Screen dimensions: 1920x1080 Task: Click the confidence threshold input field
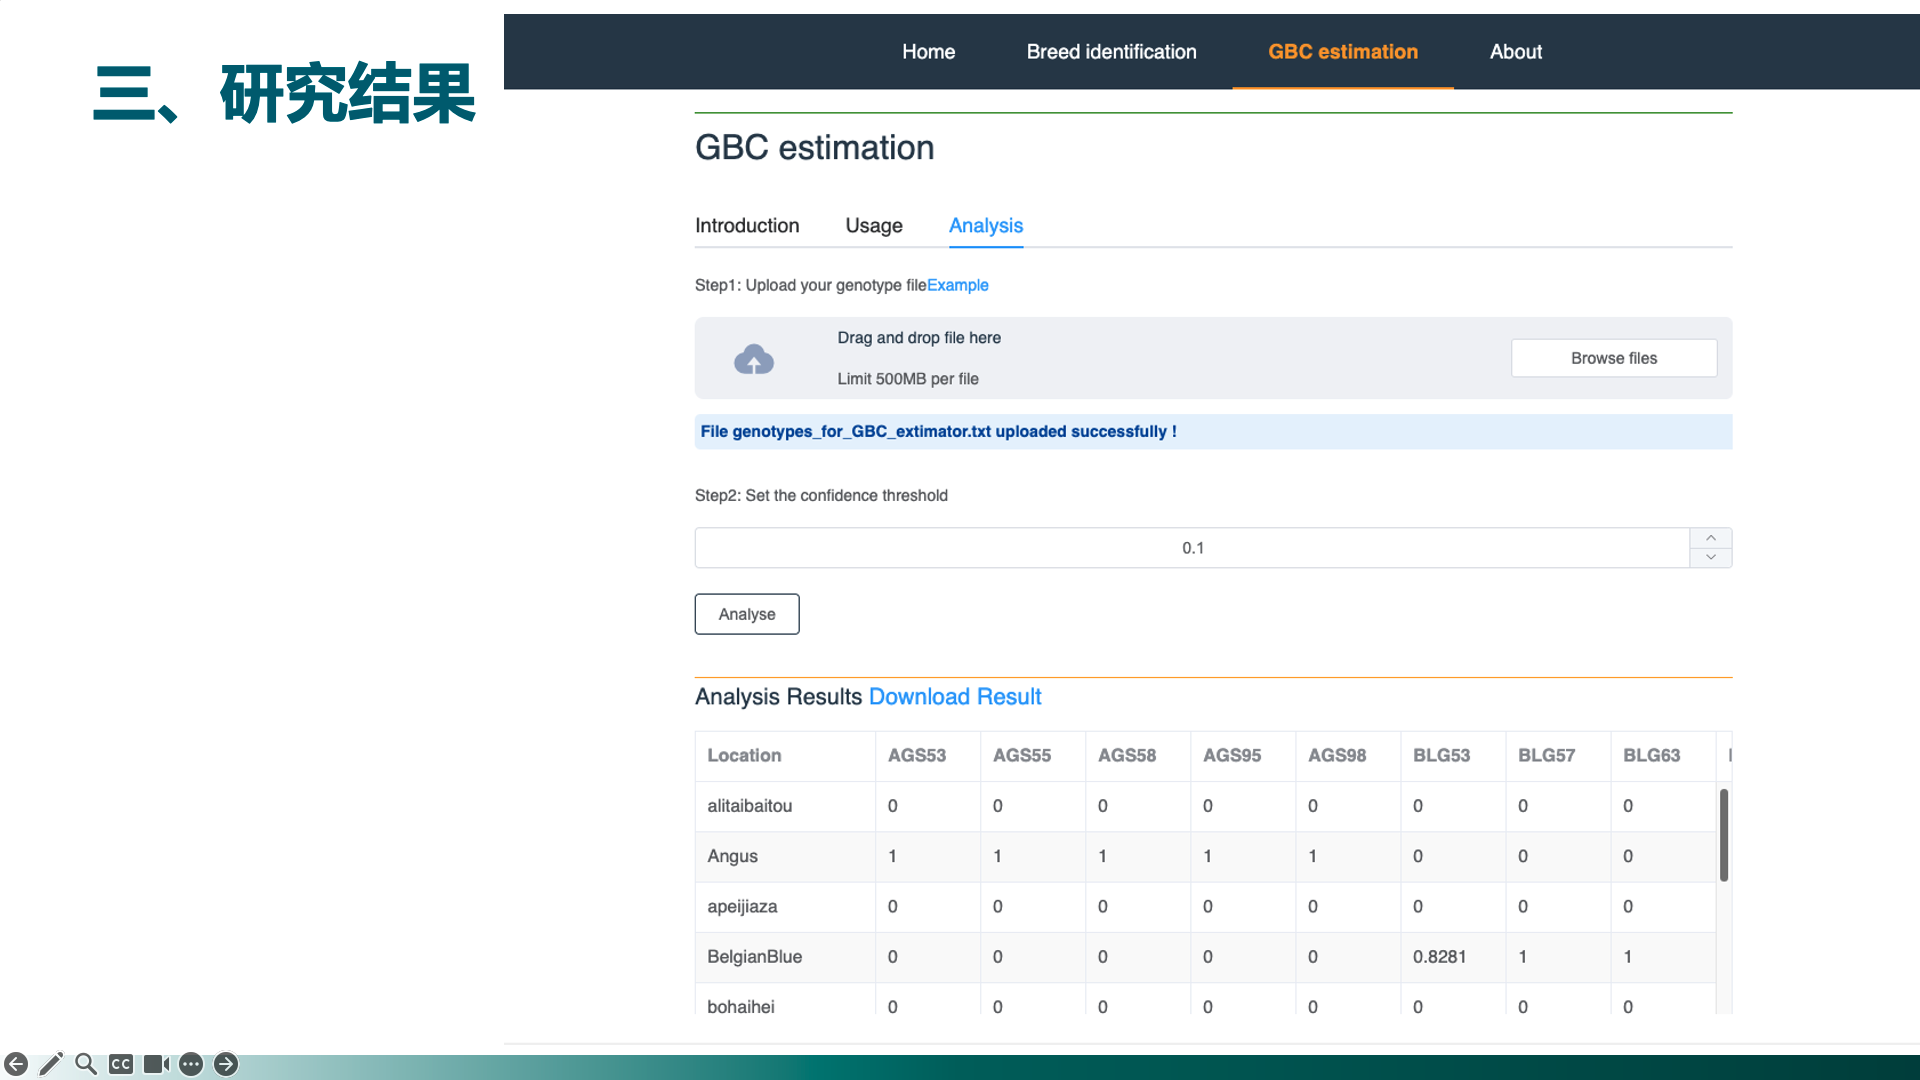(1192, 548)
